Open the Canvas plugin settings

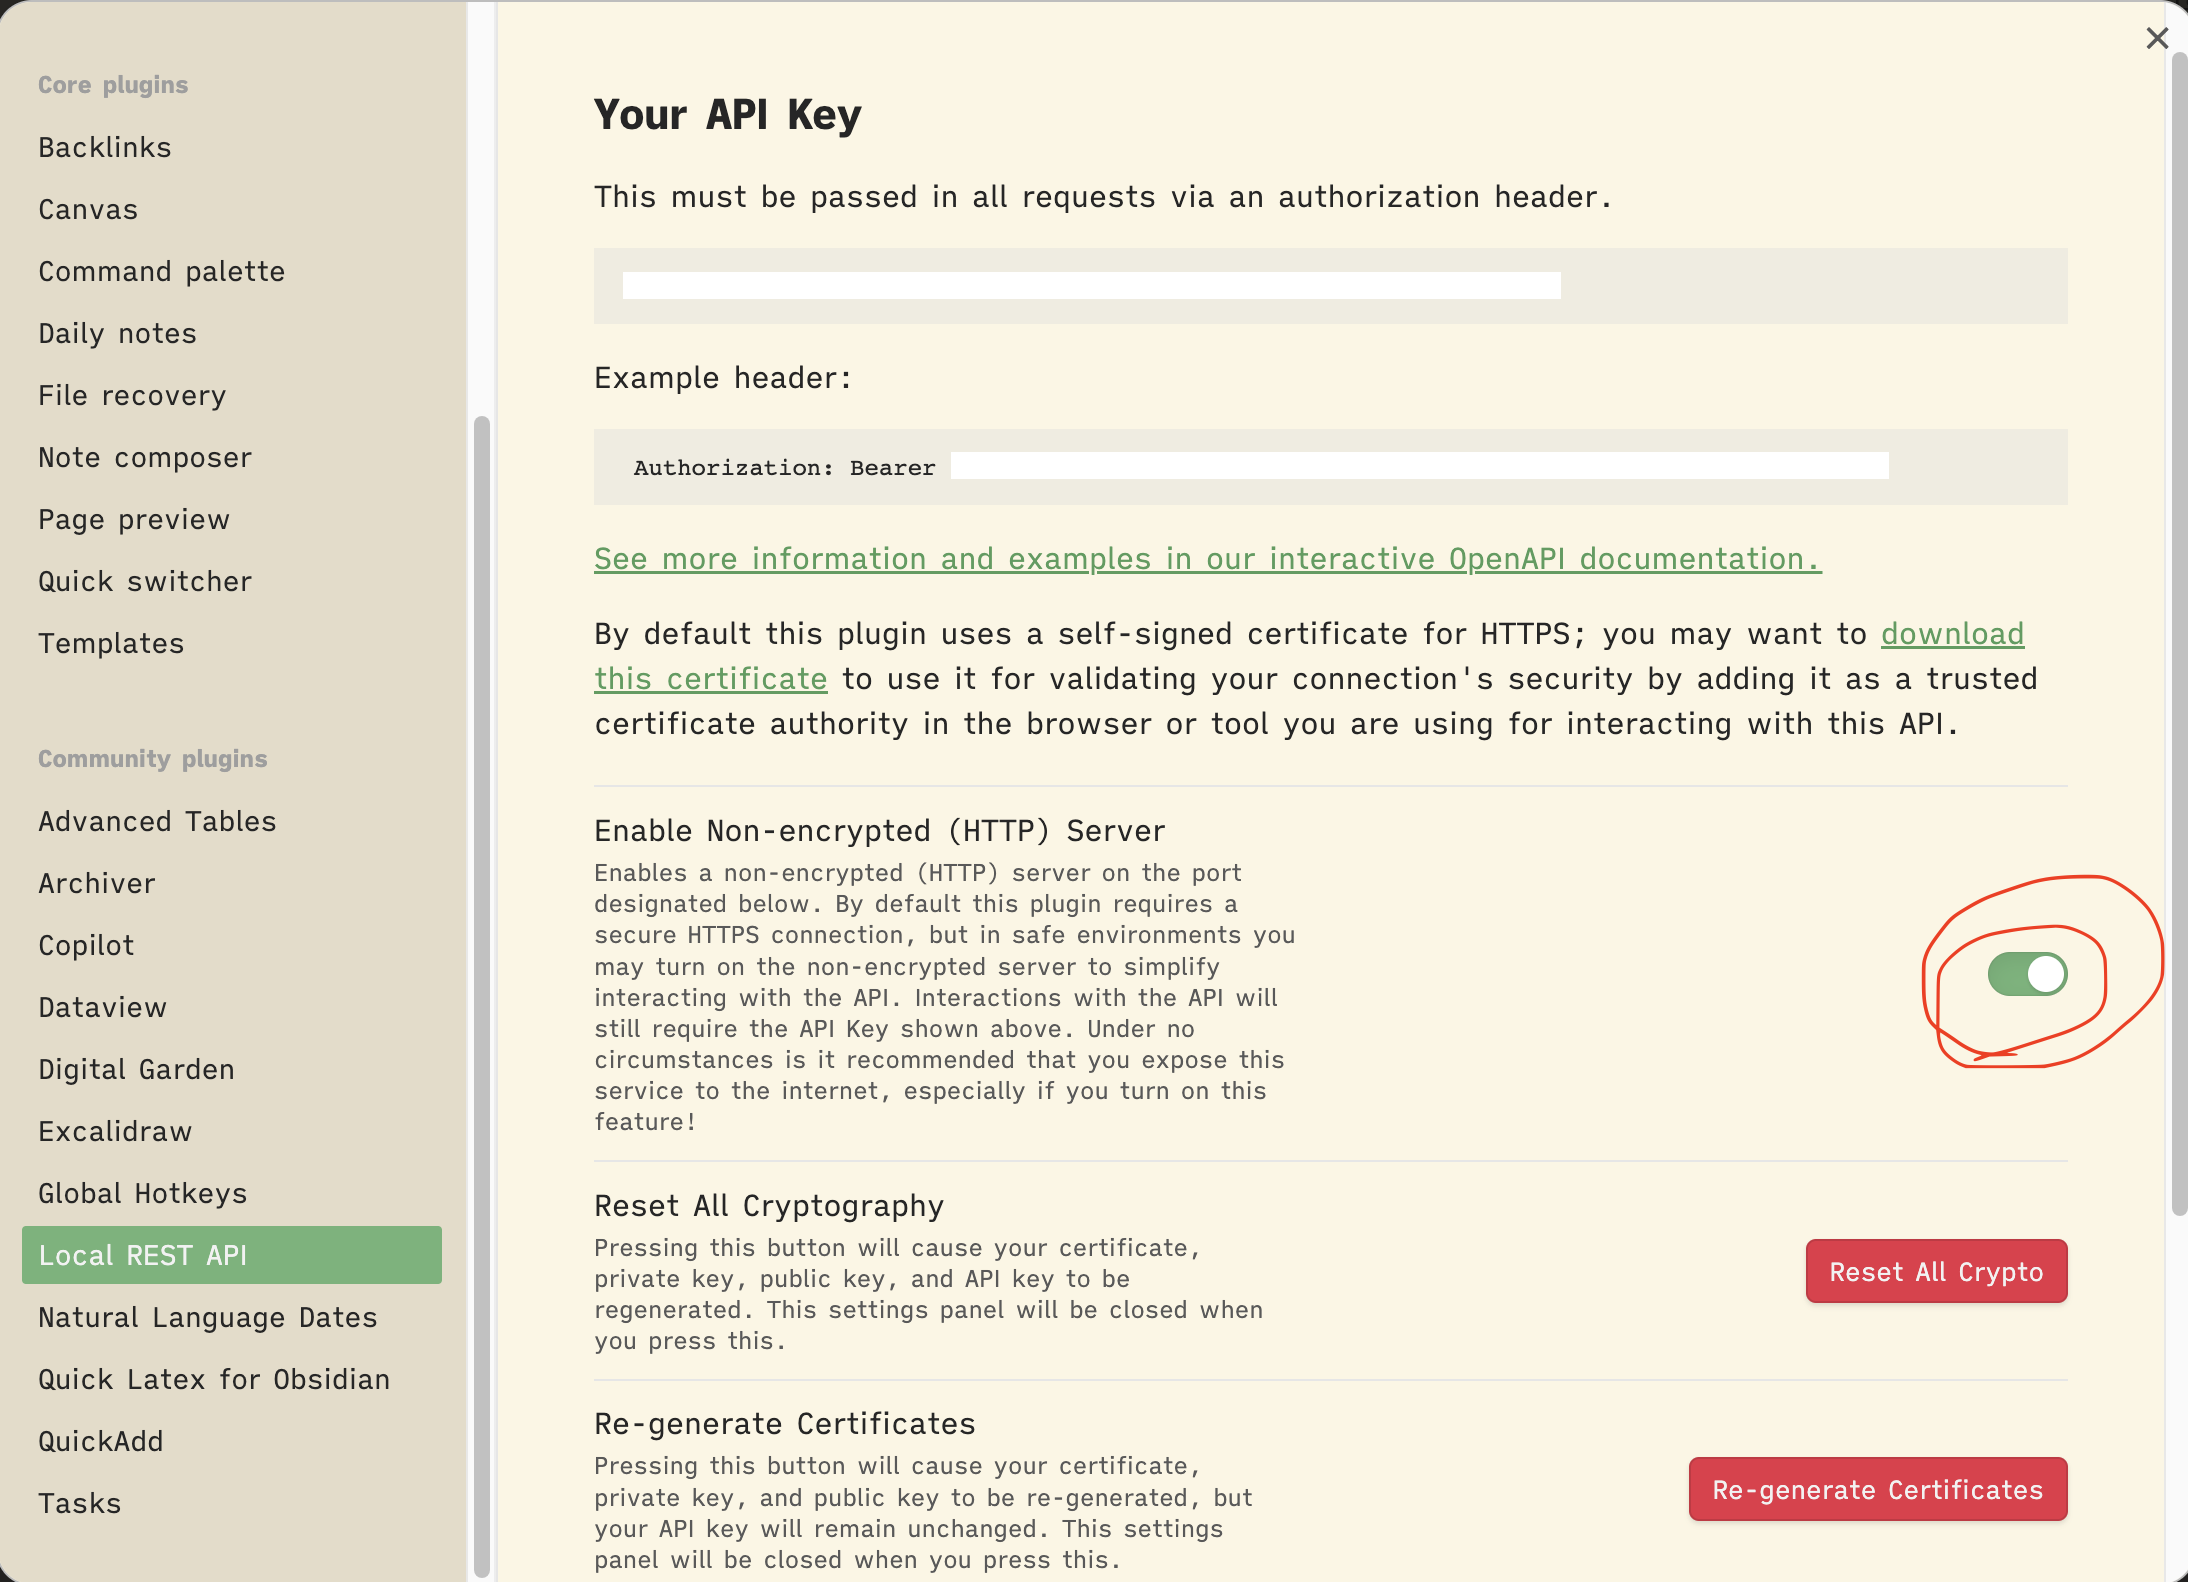point(88,210)
